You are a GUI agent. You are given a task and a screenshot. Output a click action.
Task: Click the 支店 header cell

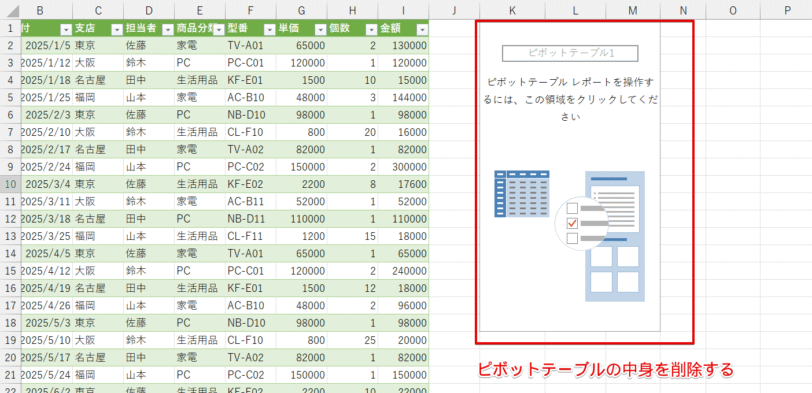[98, 28]
